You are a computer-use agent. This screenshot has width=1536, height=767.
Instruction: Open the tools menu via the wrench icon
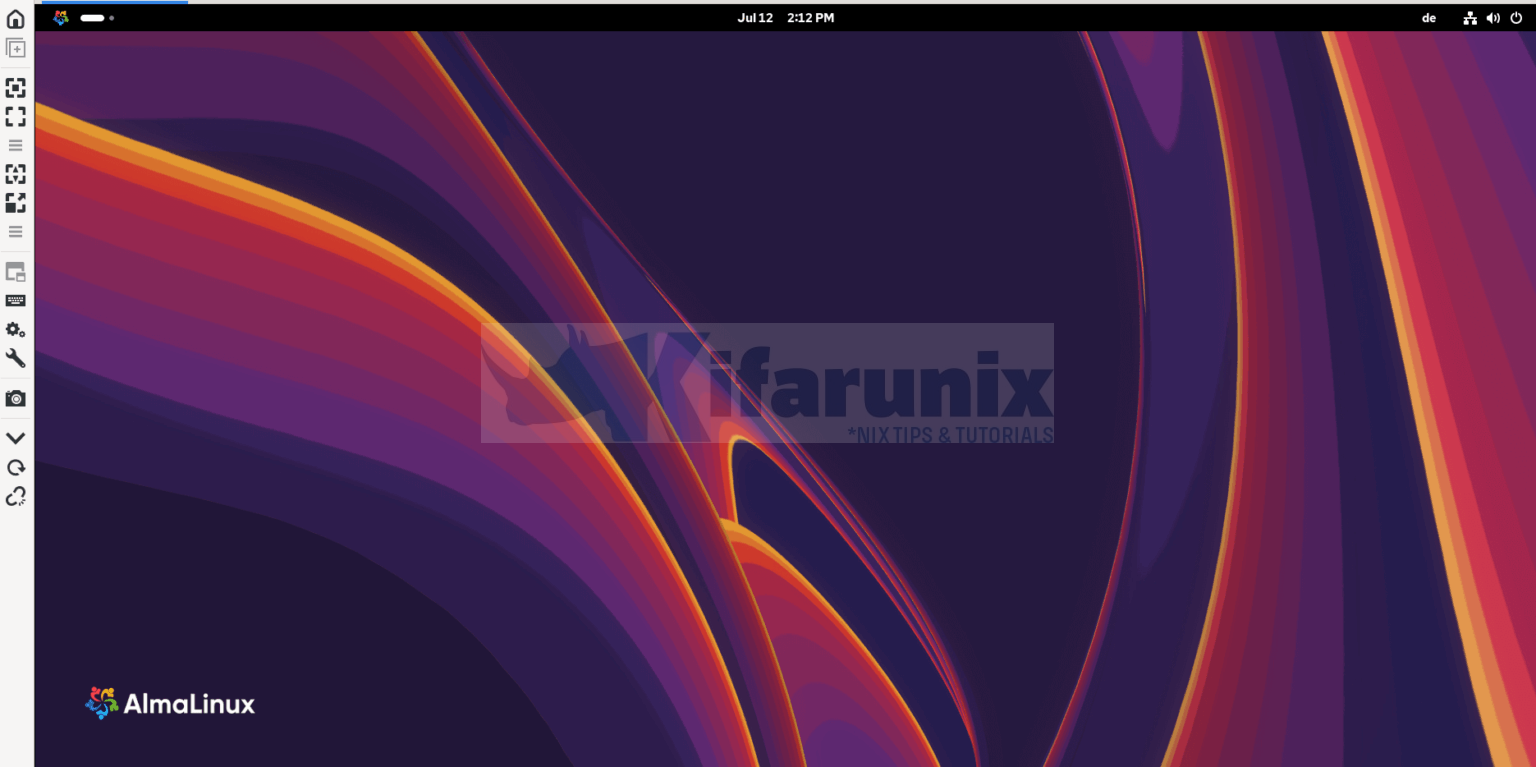[15, 358]
